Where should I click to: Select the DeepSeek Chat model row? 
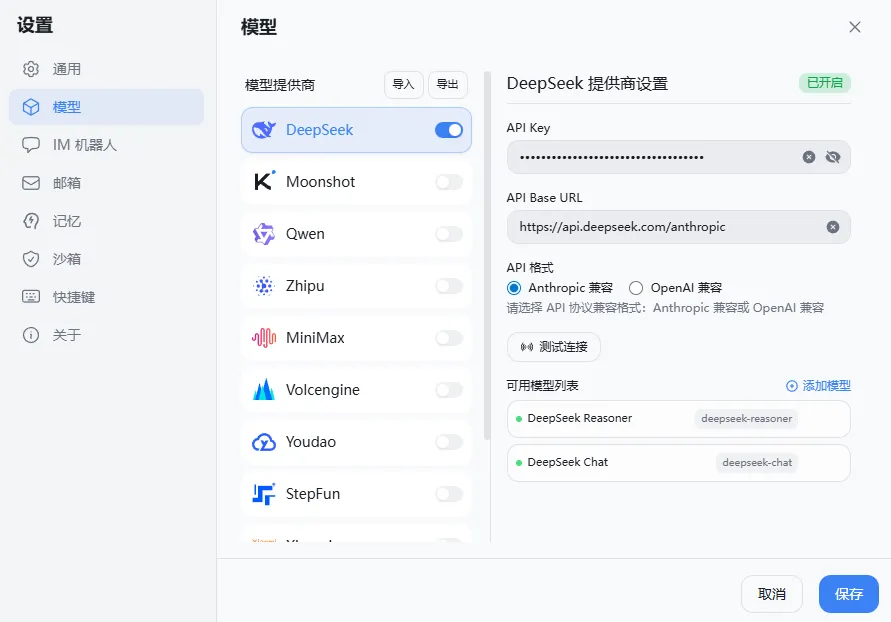point(678,463)
